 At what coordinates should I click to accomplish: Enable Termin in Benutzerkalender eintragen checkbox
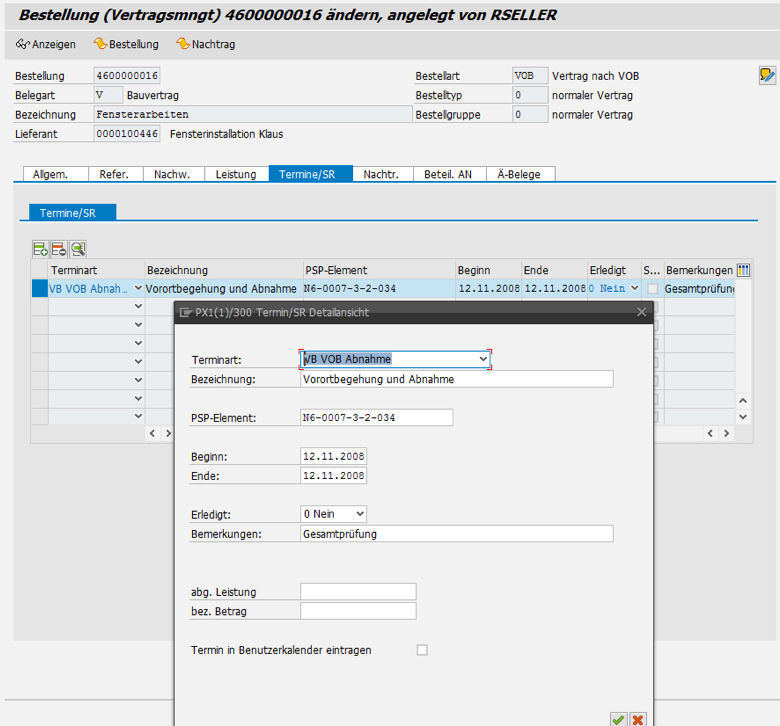pyautogui.click(x=422, y=650)
